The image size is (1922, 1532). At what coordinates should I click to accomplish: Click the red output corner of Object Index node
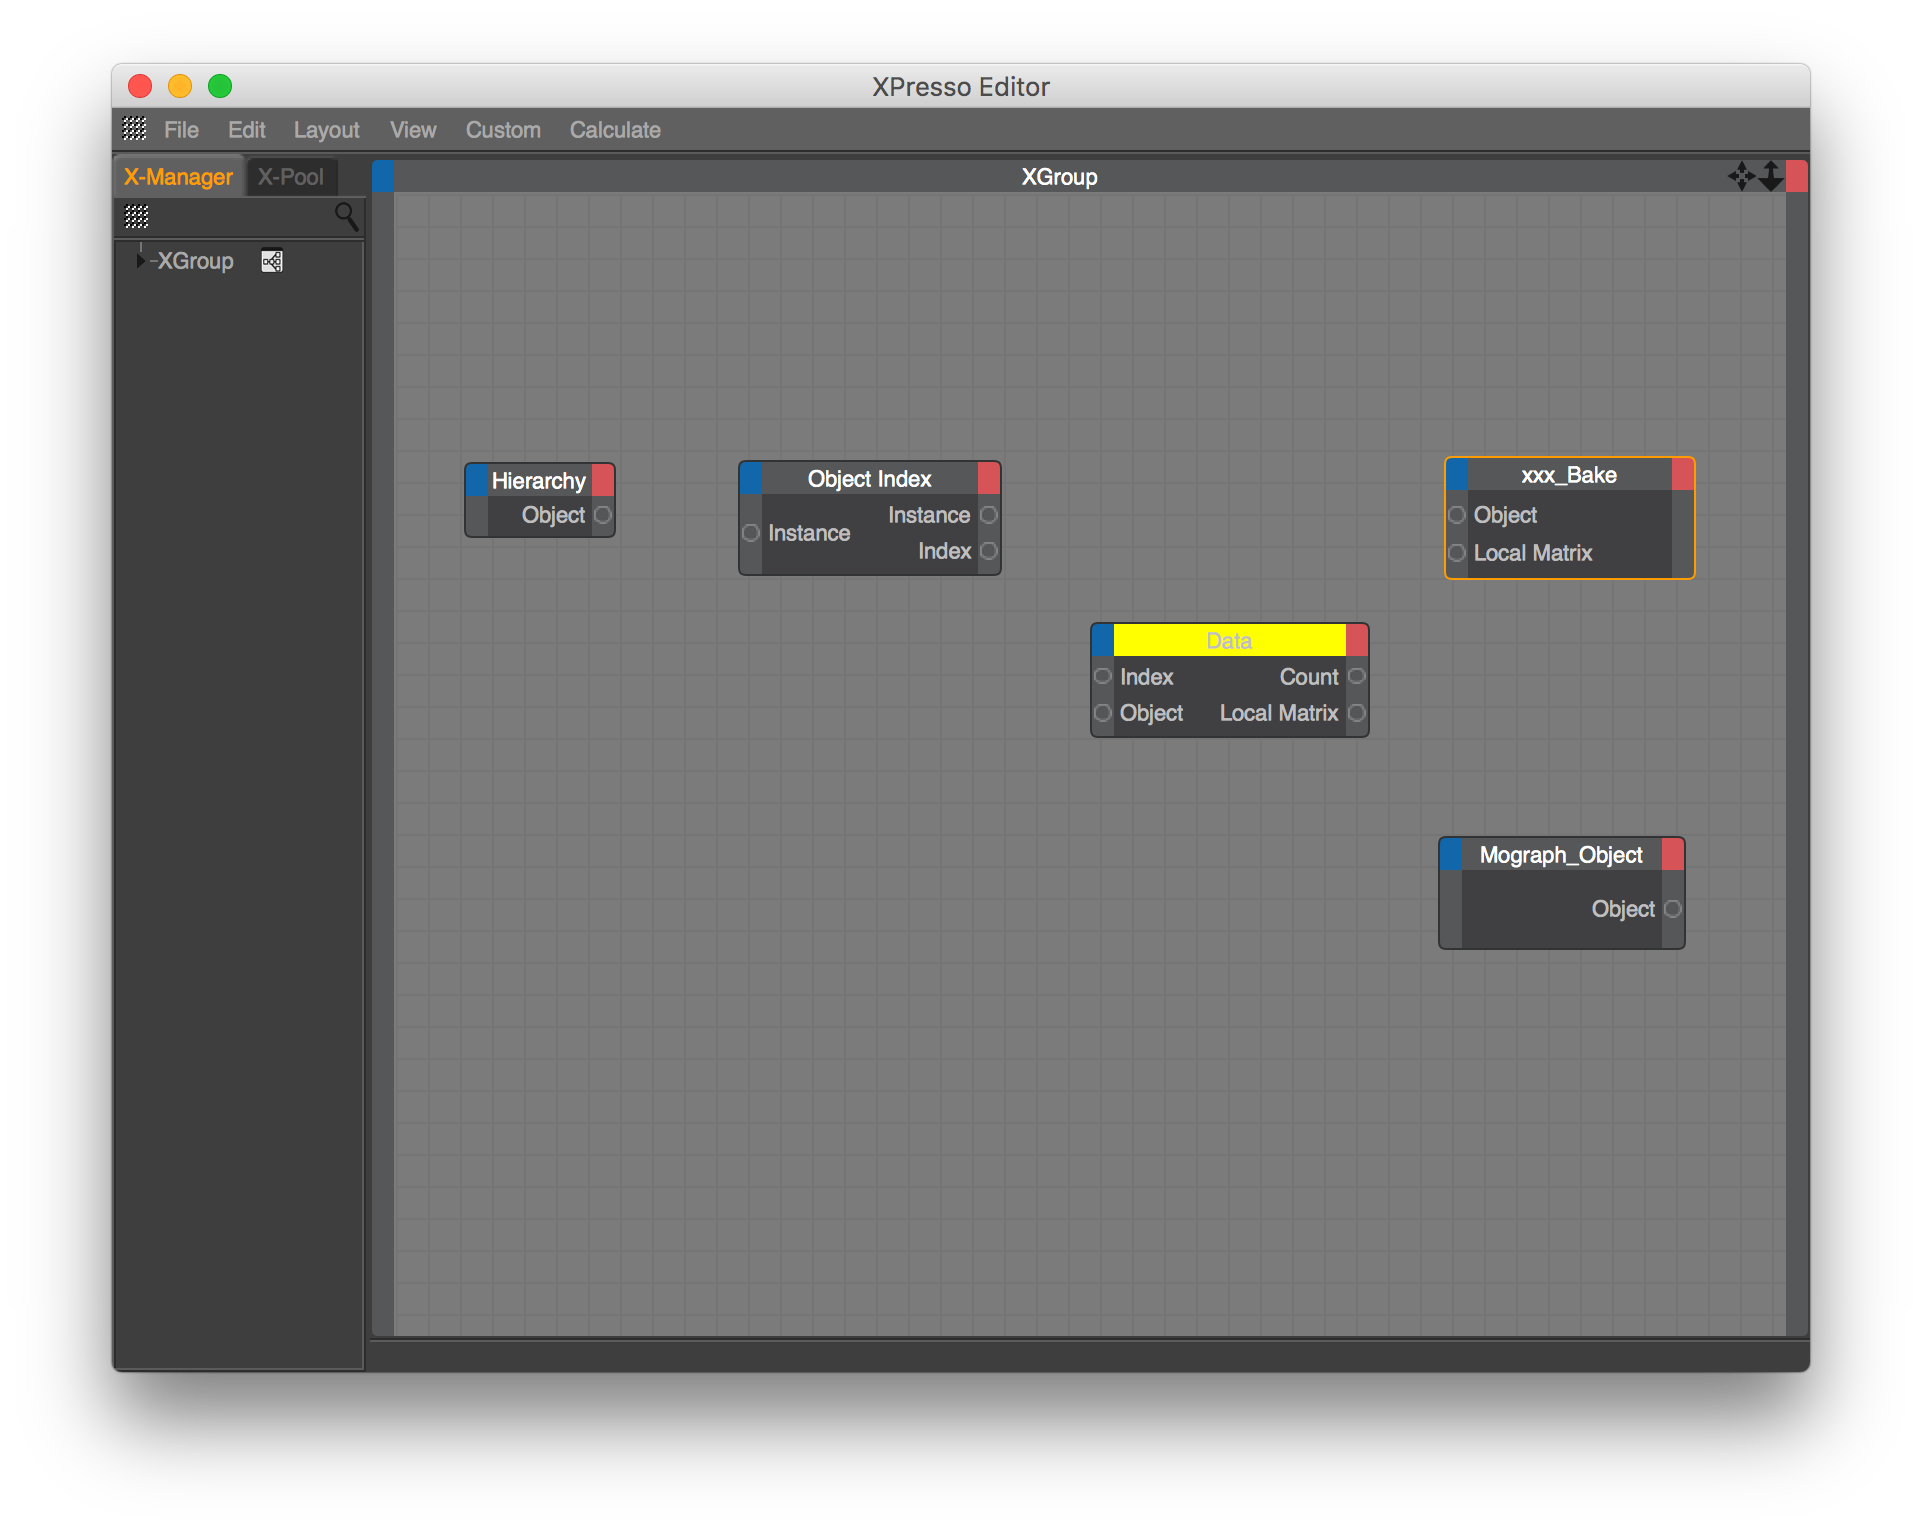[x=989, y=478]
